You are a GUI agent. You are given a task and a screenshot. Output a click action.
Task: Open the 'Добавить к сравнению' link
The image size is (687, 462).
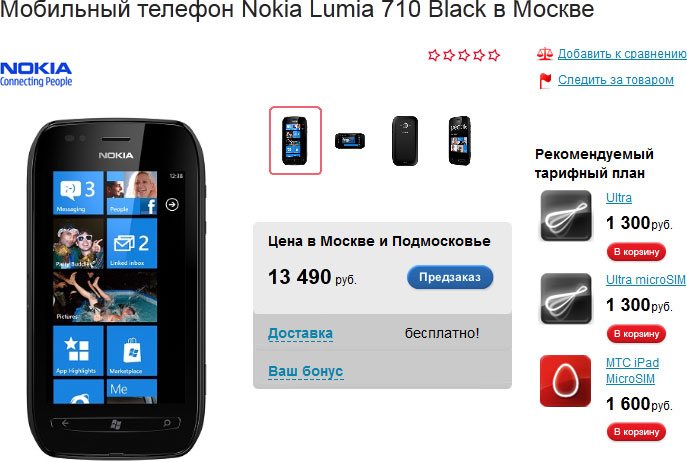(622, 54)
